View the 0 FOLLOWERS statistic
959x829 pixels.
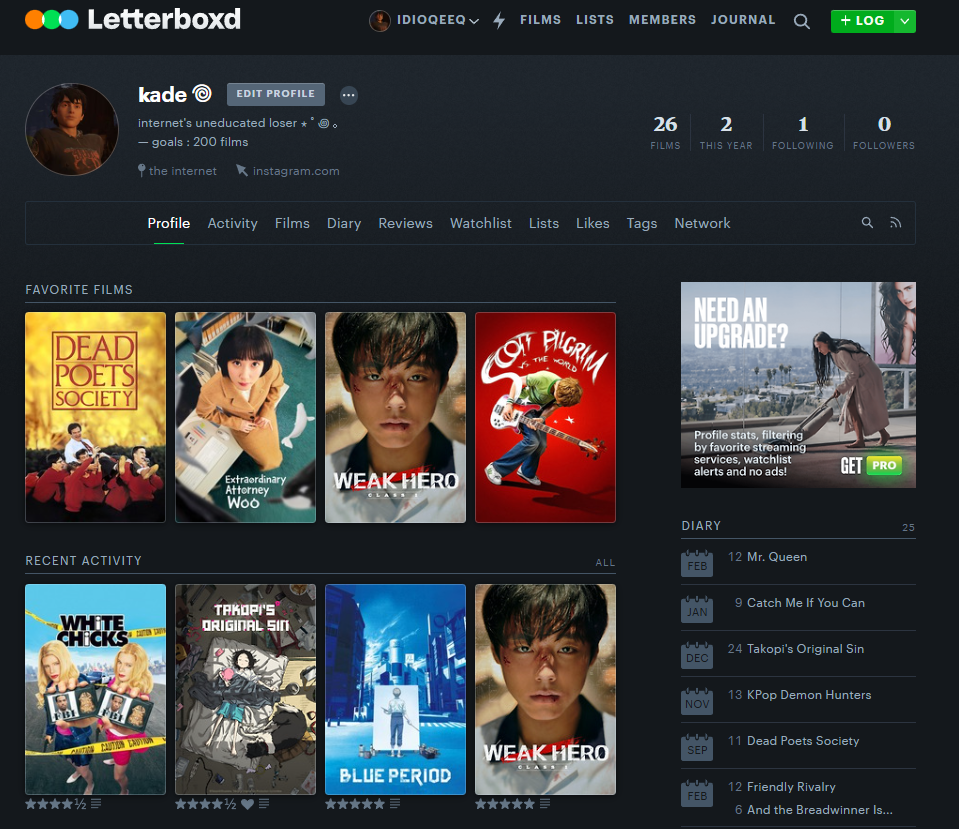pos(884,132)
